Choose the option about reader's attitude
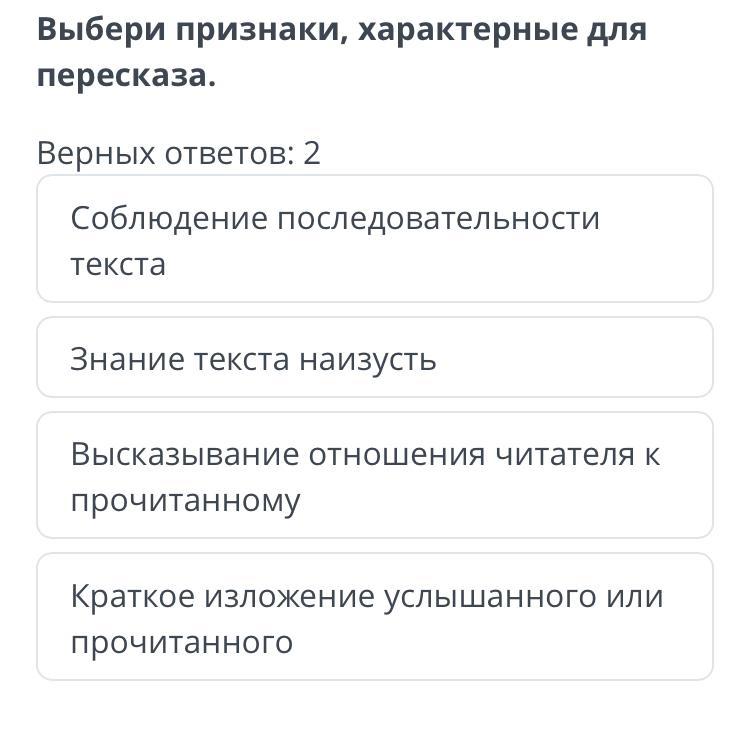750x750 pixels. pyautogui.click(x=375, y=475)
